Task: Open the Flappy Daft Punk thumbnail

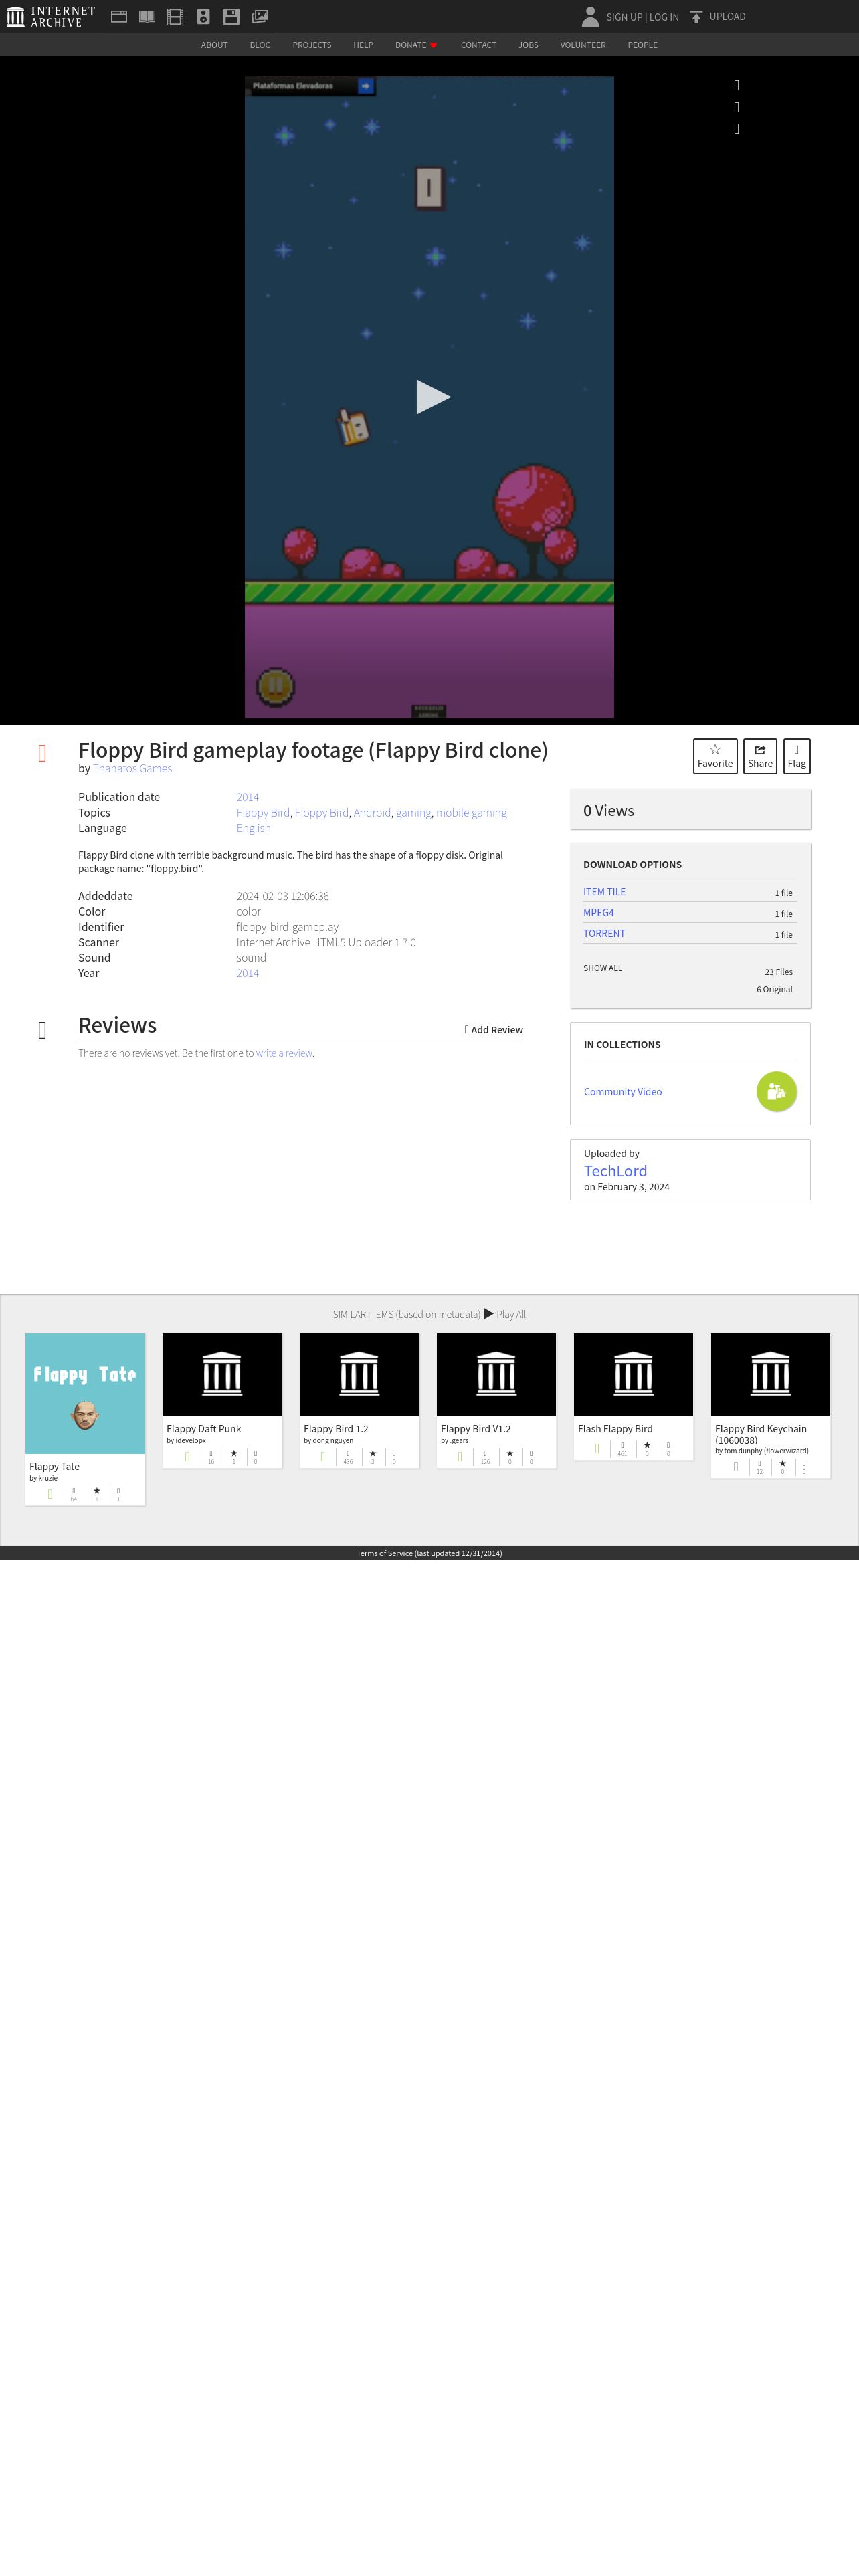Action: 222,1375
